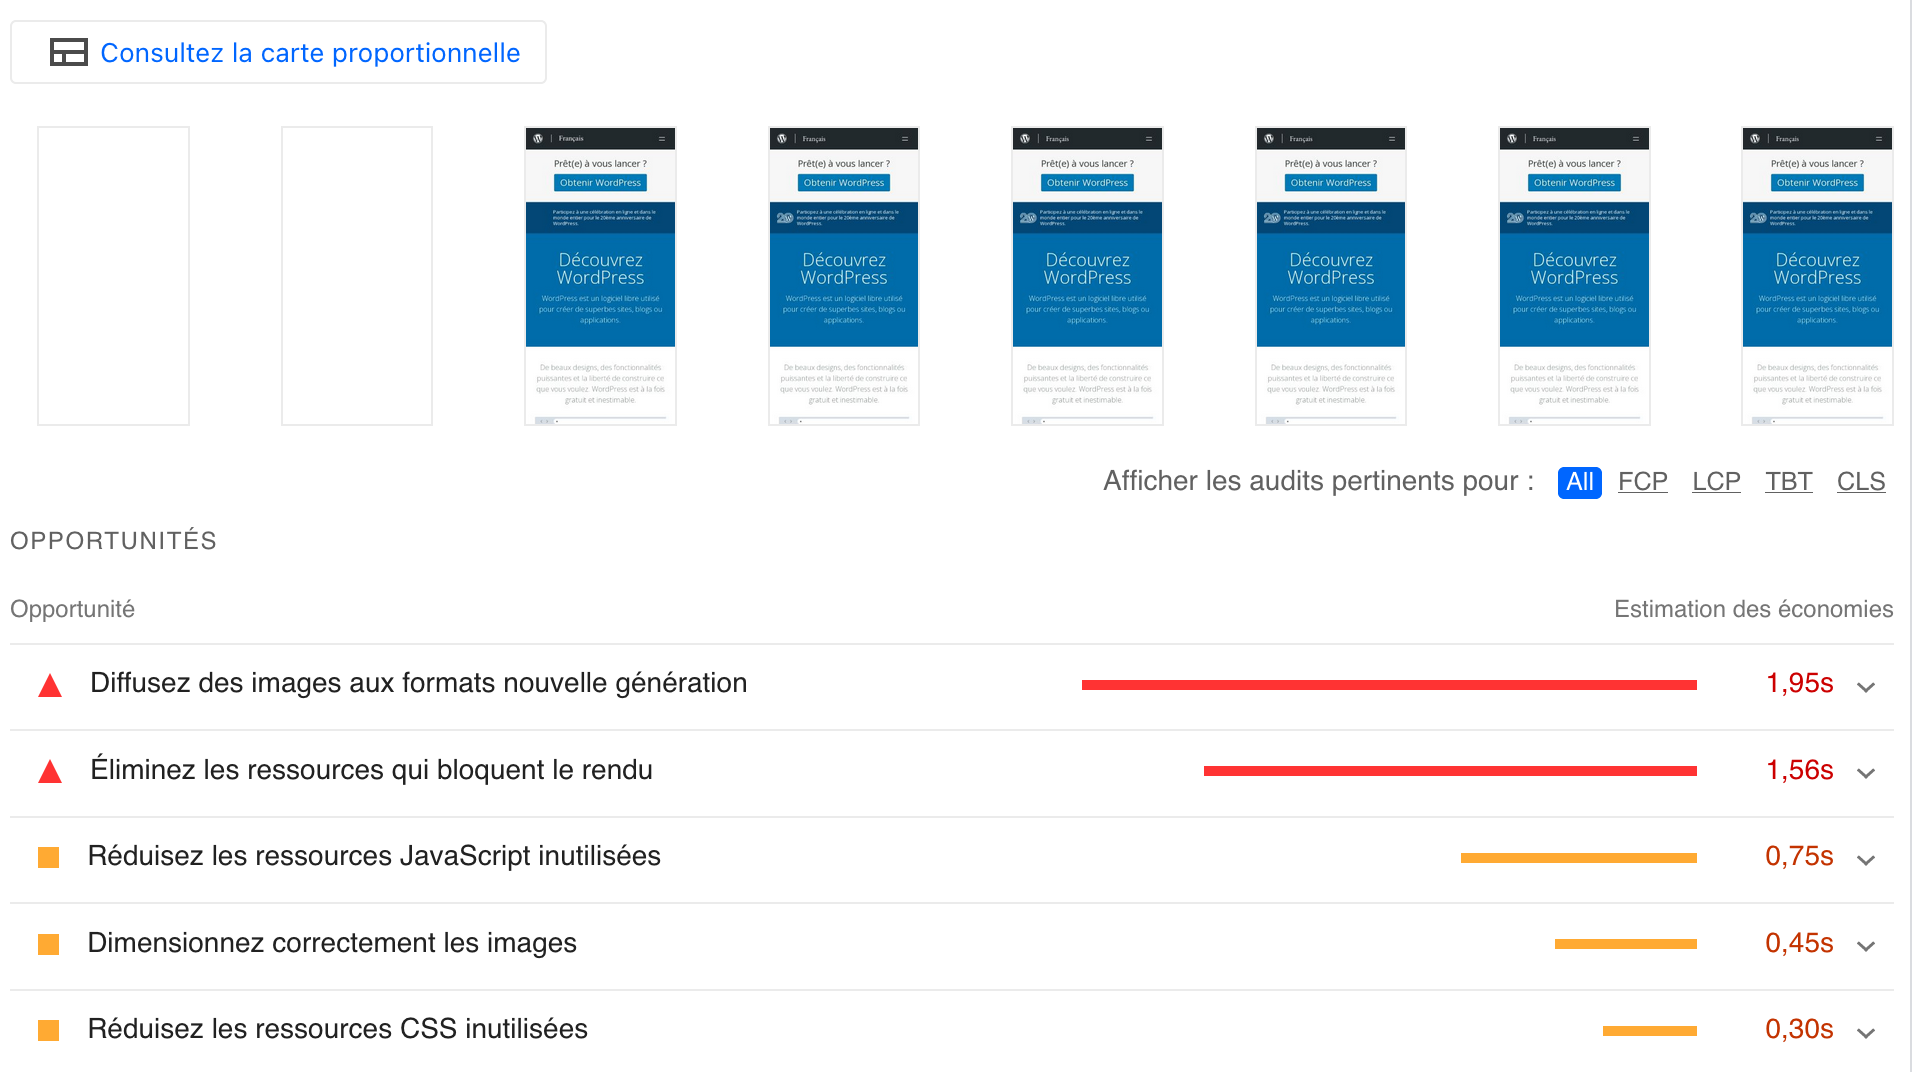The image size is (1912, 1072).
Task: Click the WordPress logo in a filmstrip thumbnail
Action: coord(539,138)
